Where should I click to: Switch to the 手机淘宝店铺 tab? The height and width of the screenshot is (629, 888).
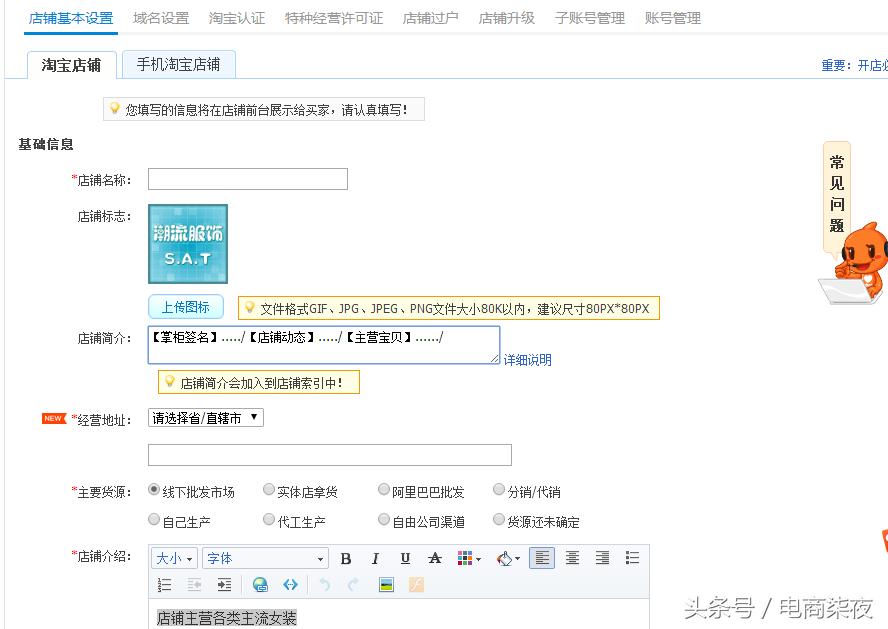pyautogui.click(x=179, y=63)
